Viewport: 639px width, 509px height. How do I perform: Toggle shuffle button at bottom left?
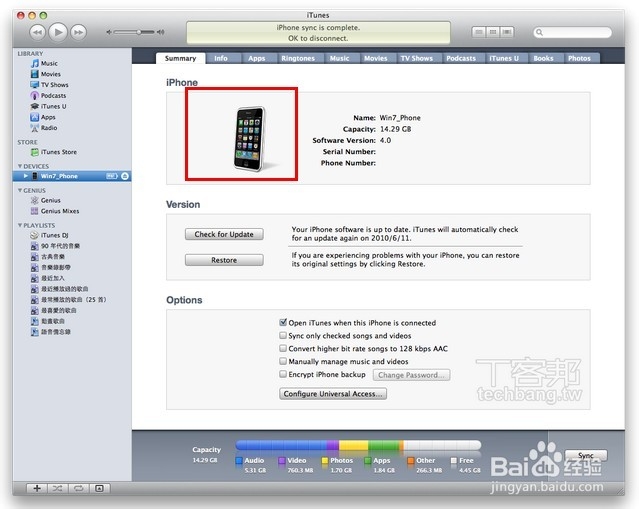click(57, 488)
